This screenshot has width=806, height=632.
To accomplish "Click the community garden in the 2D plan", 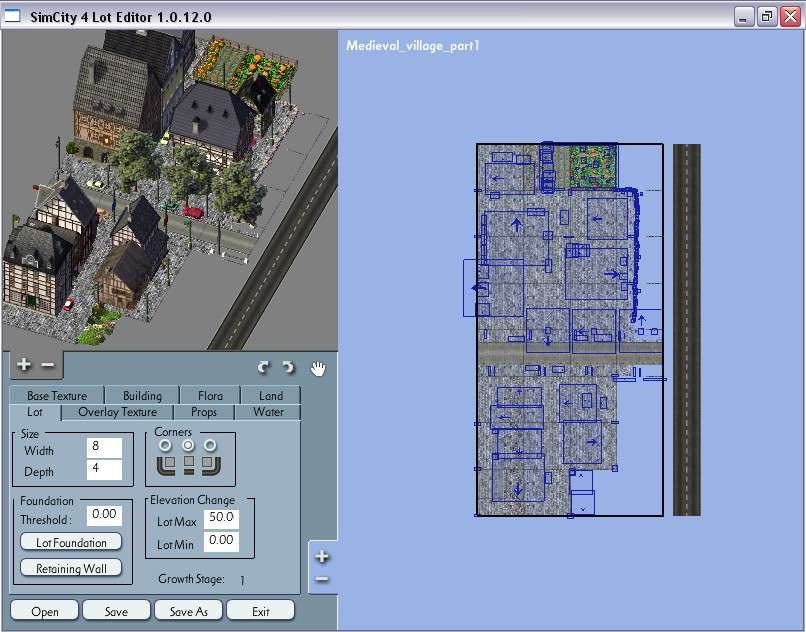I will (592, 166).
